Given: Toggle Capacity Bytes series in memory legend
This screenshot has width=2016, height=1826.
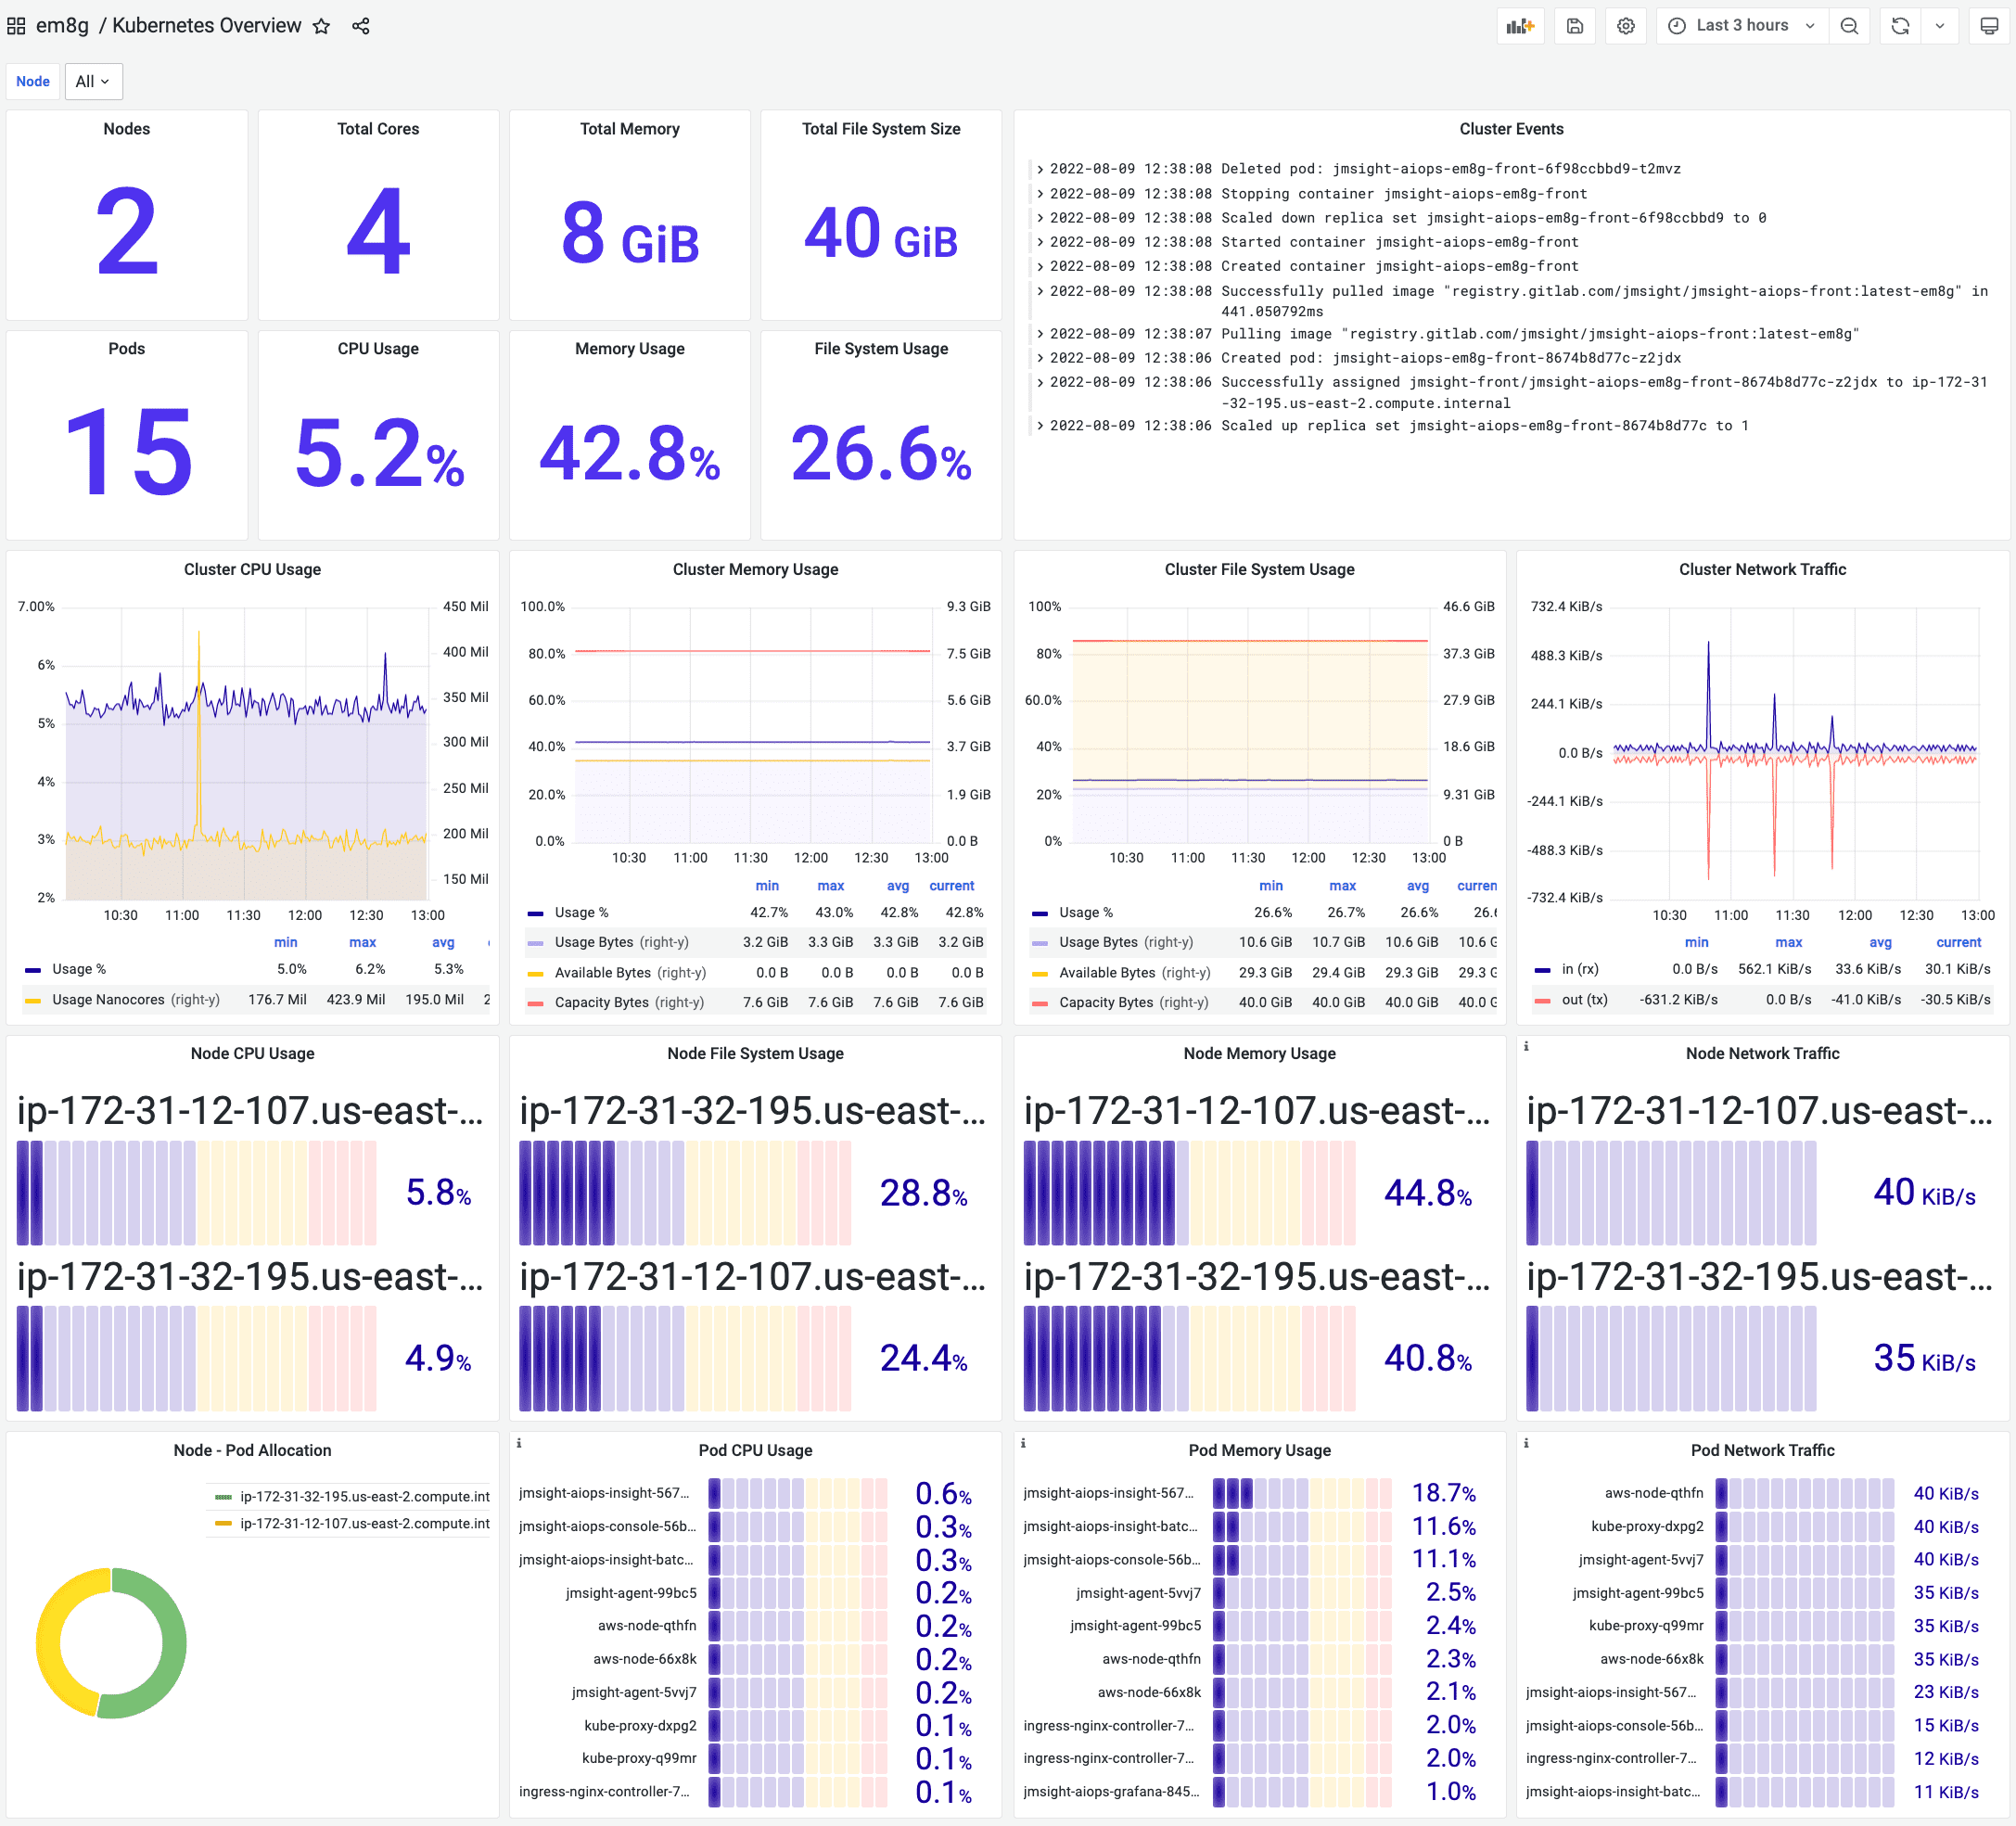Looking at the screenshot, I should [601, 1002].
